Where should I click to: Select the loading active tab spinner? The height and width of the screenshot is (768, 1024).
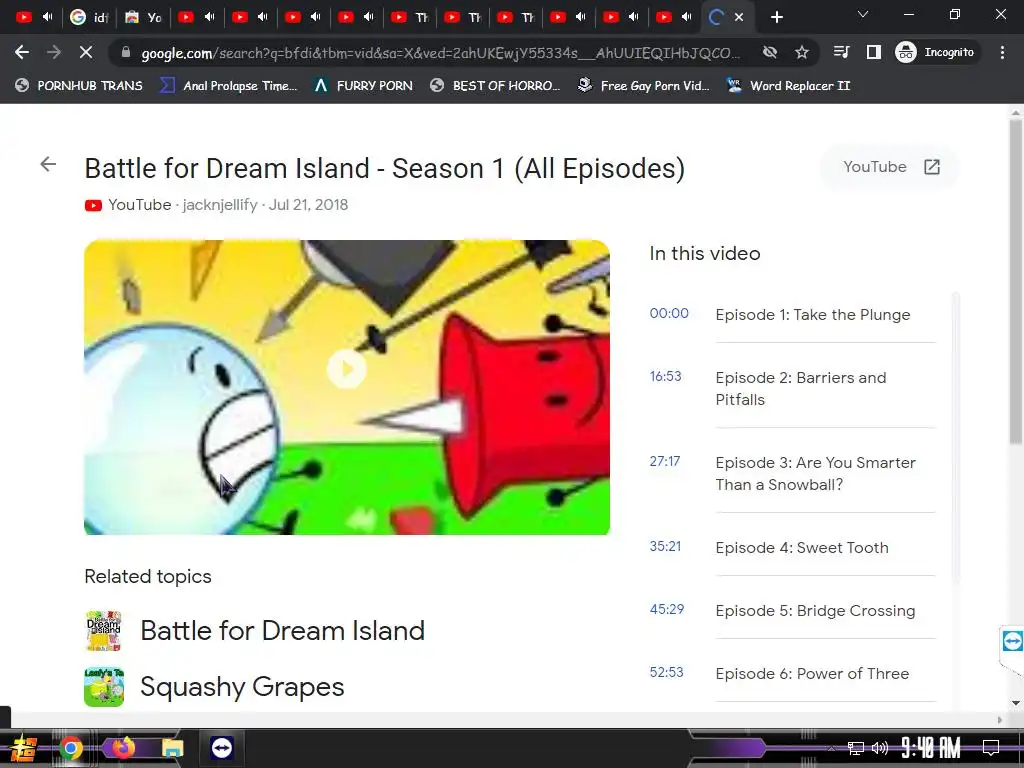(716, 17)
